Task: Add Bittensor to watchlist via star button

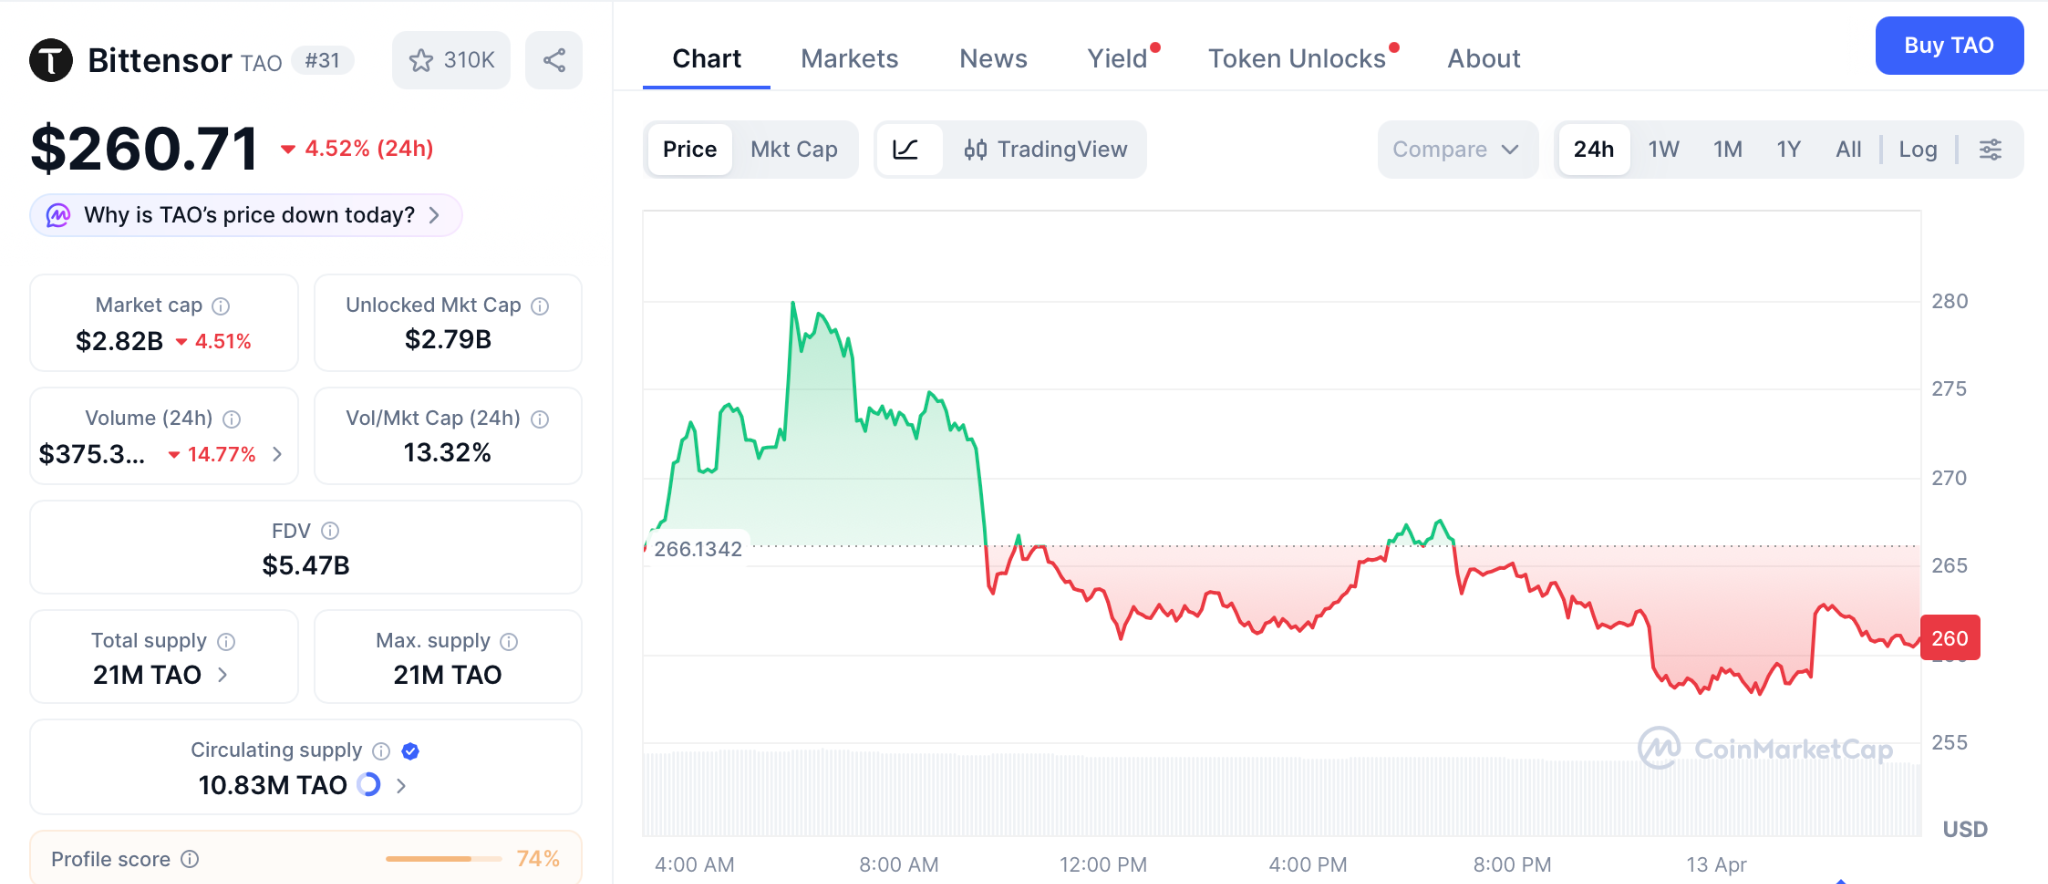Action: click(x=451, y=60)
